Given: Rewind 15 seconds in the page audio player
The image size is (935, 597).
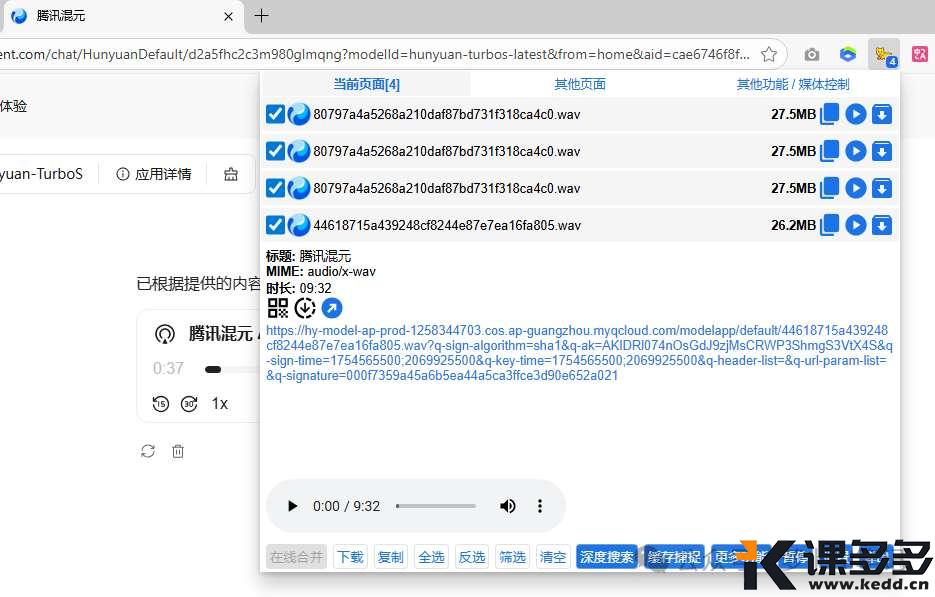Looking at the screenshot, I should [160, 404].
